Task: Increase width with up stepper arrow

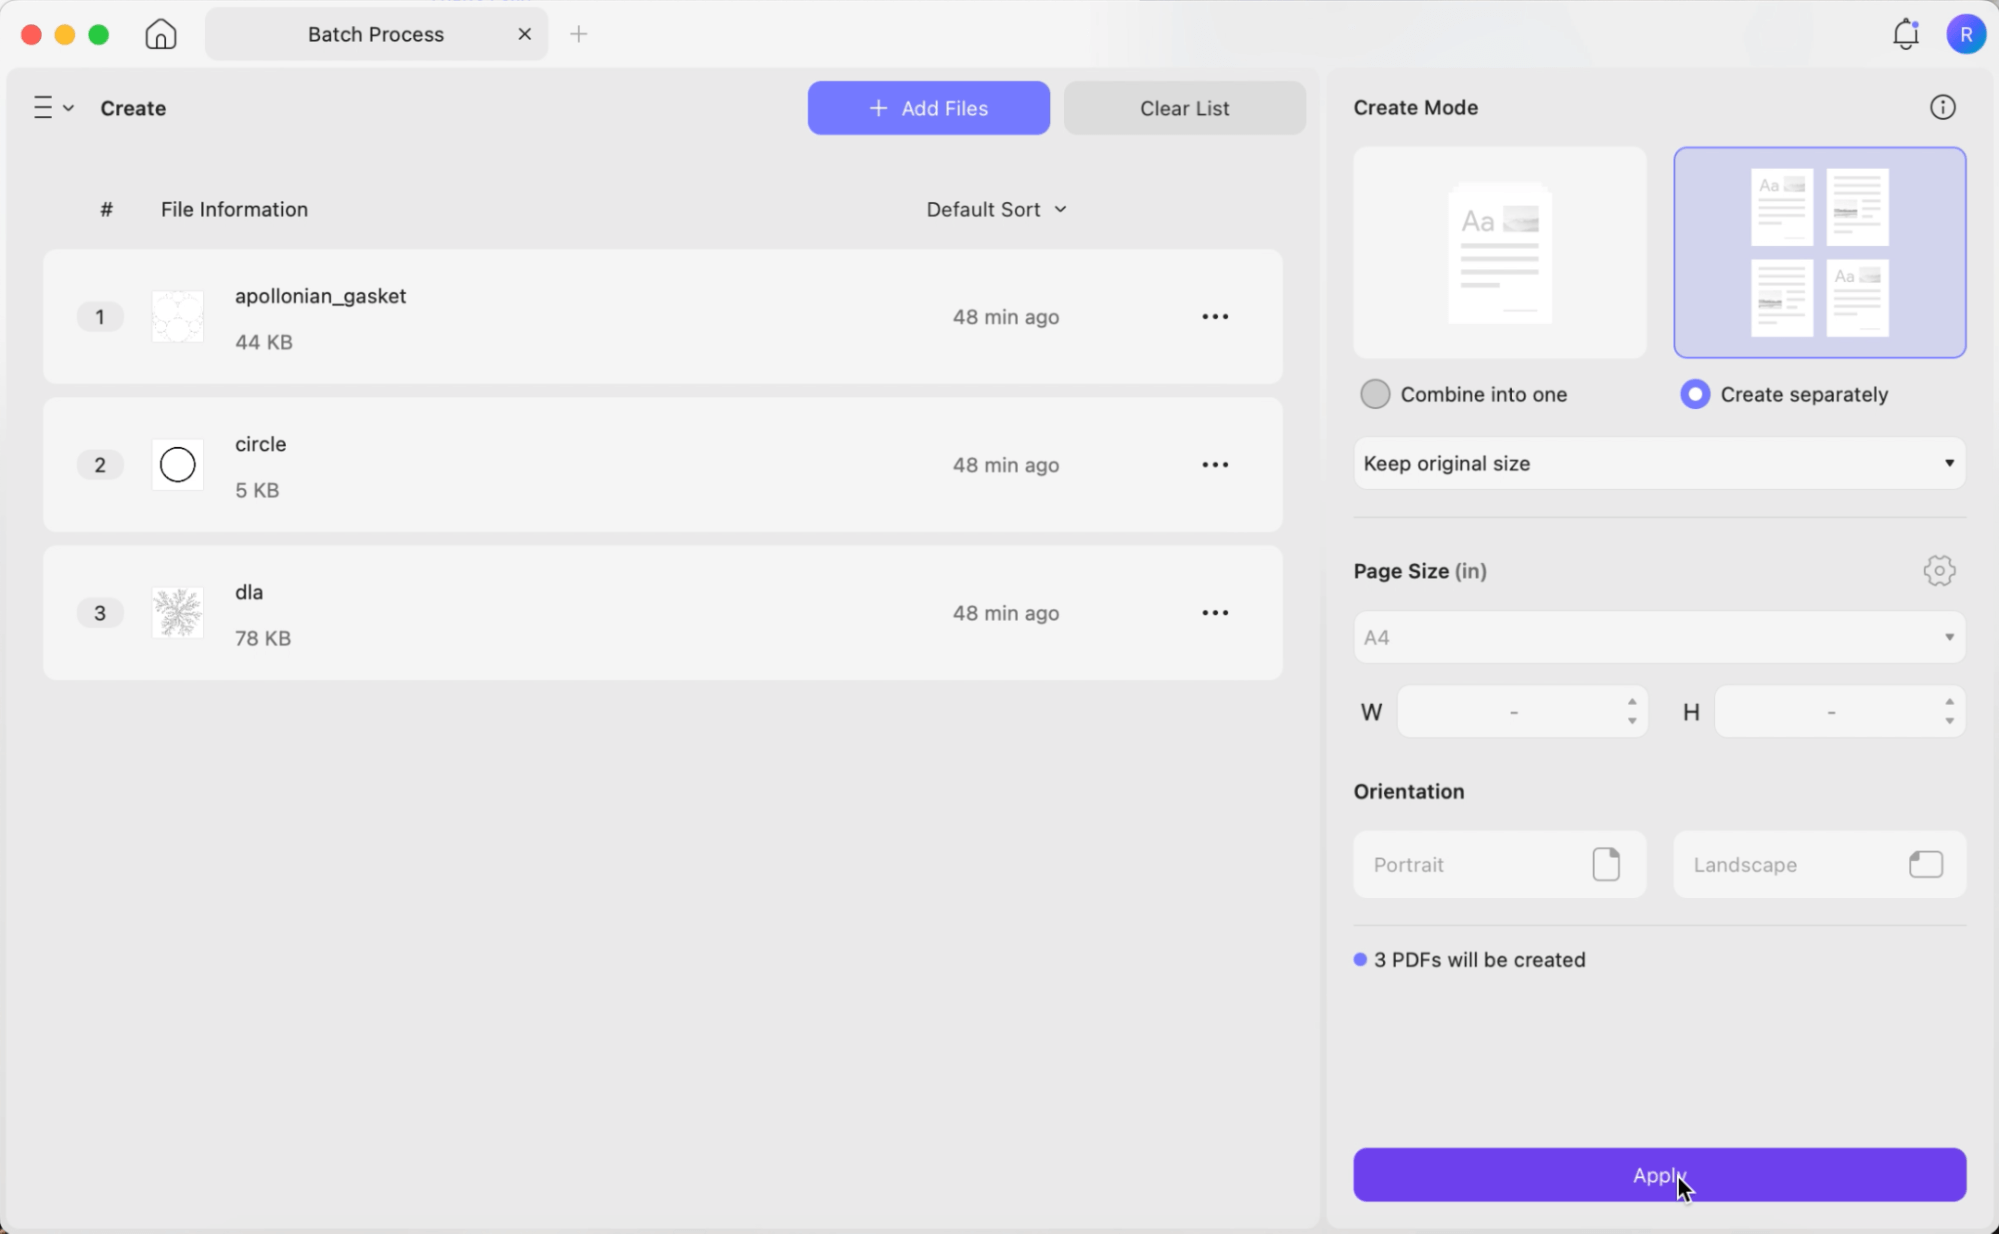Action: (x=1632, y=702)
